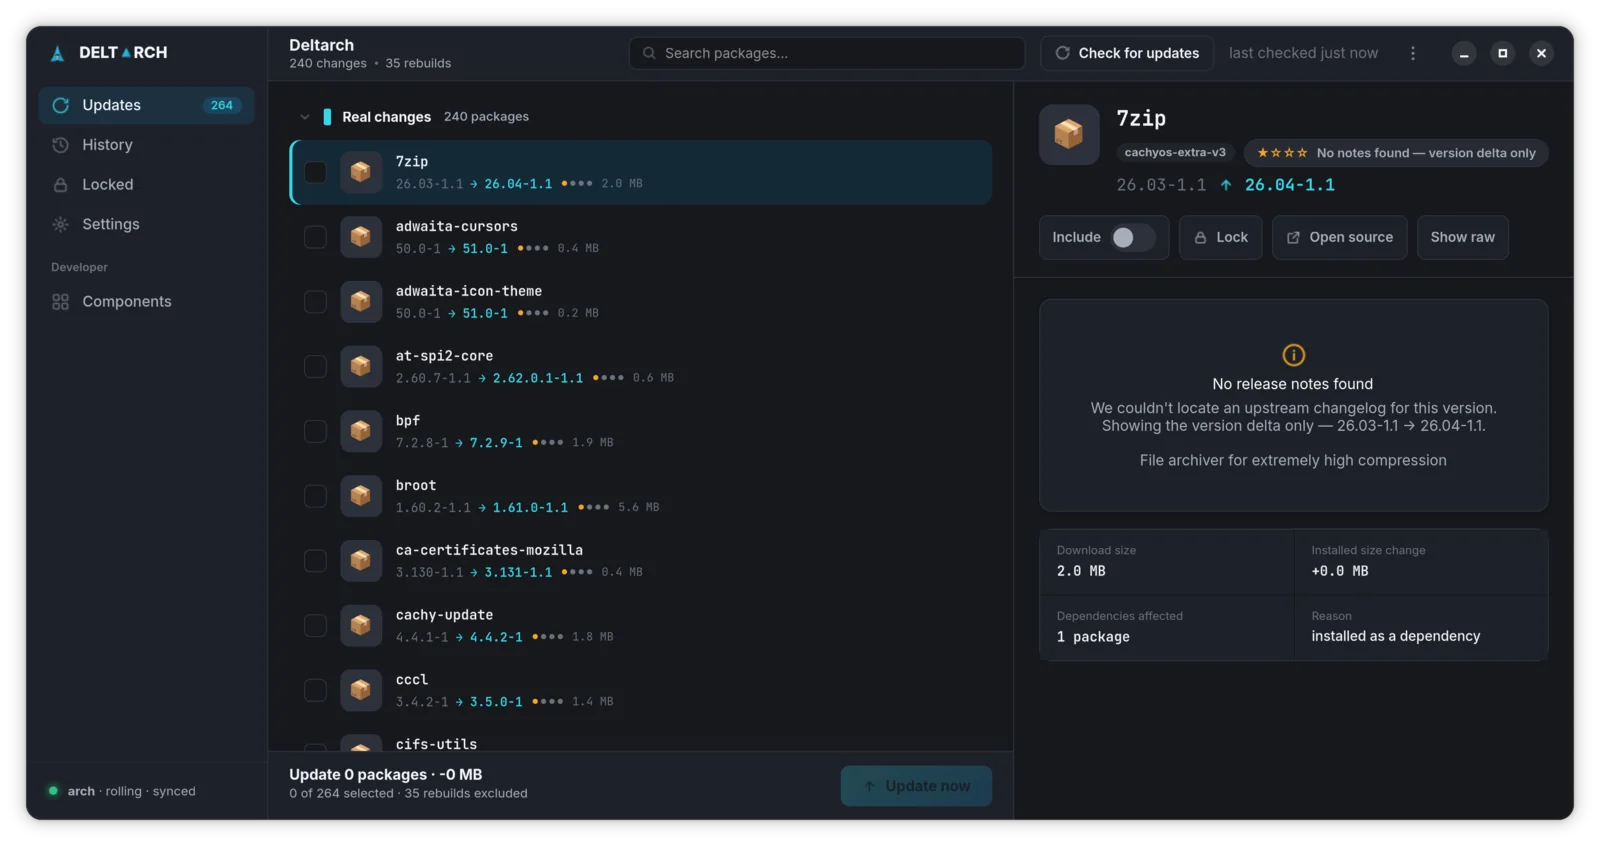Toggle the Include switch for 7zip

[1133, 237]
